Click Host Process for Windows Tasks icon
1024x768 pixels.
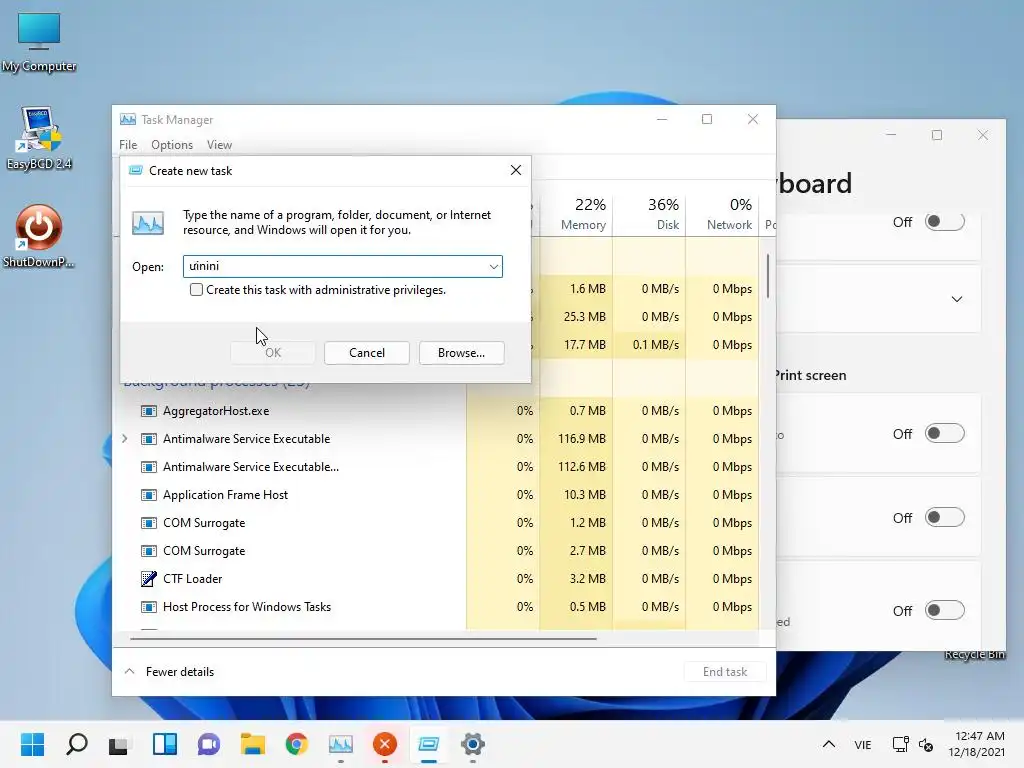point(149,607)
